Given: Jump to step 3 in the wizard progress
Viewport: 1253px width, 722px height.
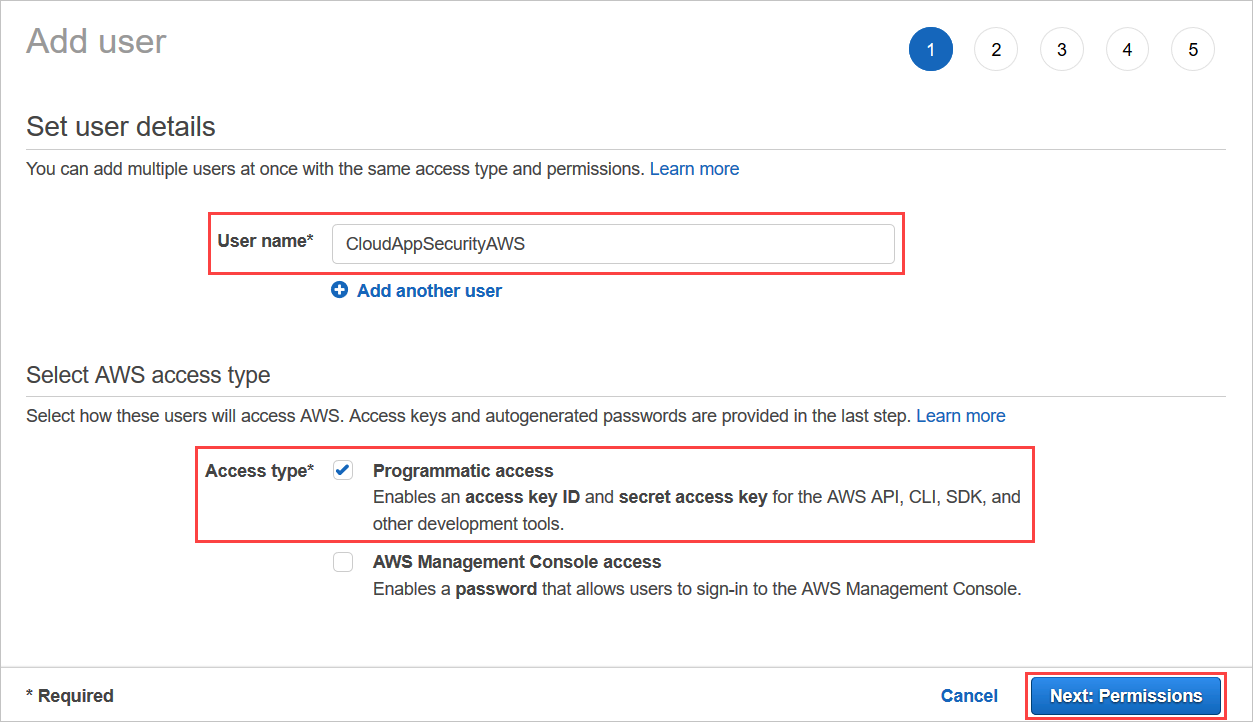Looking at the screenshot, I should click(x=1061, y=49).
